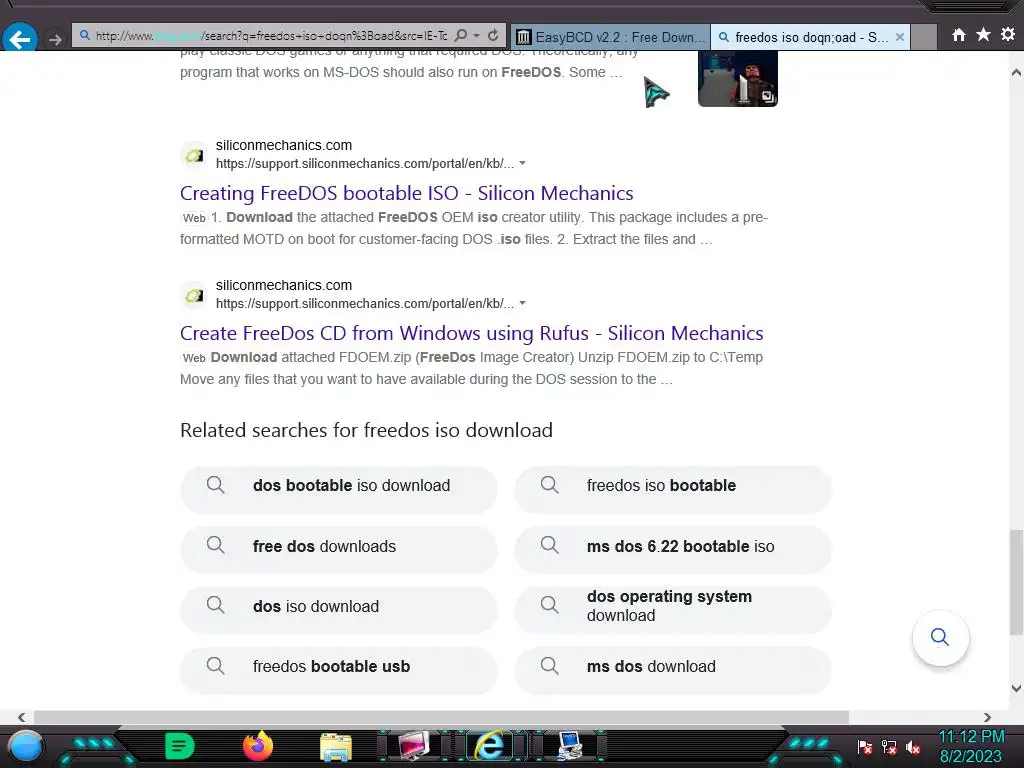Click the horizontal scrollbar right arrow

pyautogui.click(x=987, y=717)
